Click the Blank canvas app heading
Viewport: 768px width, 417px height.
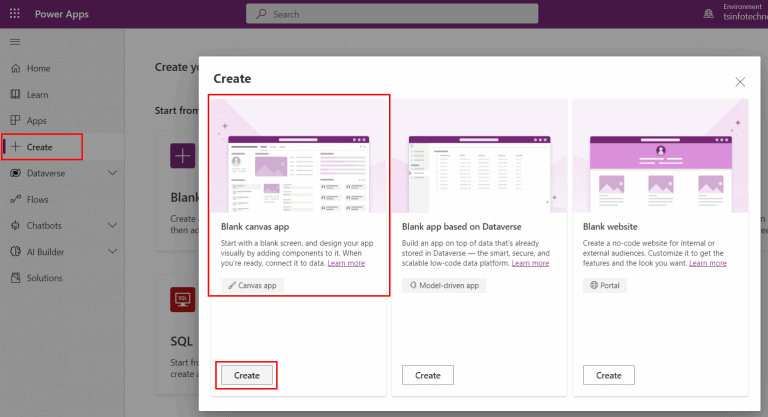coord(255,226)
